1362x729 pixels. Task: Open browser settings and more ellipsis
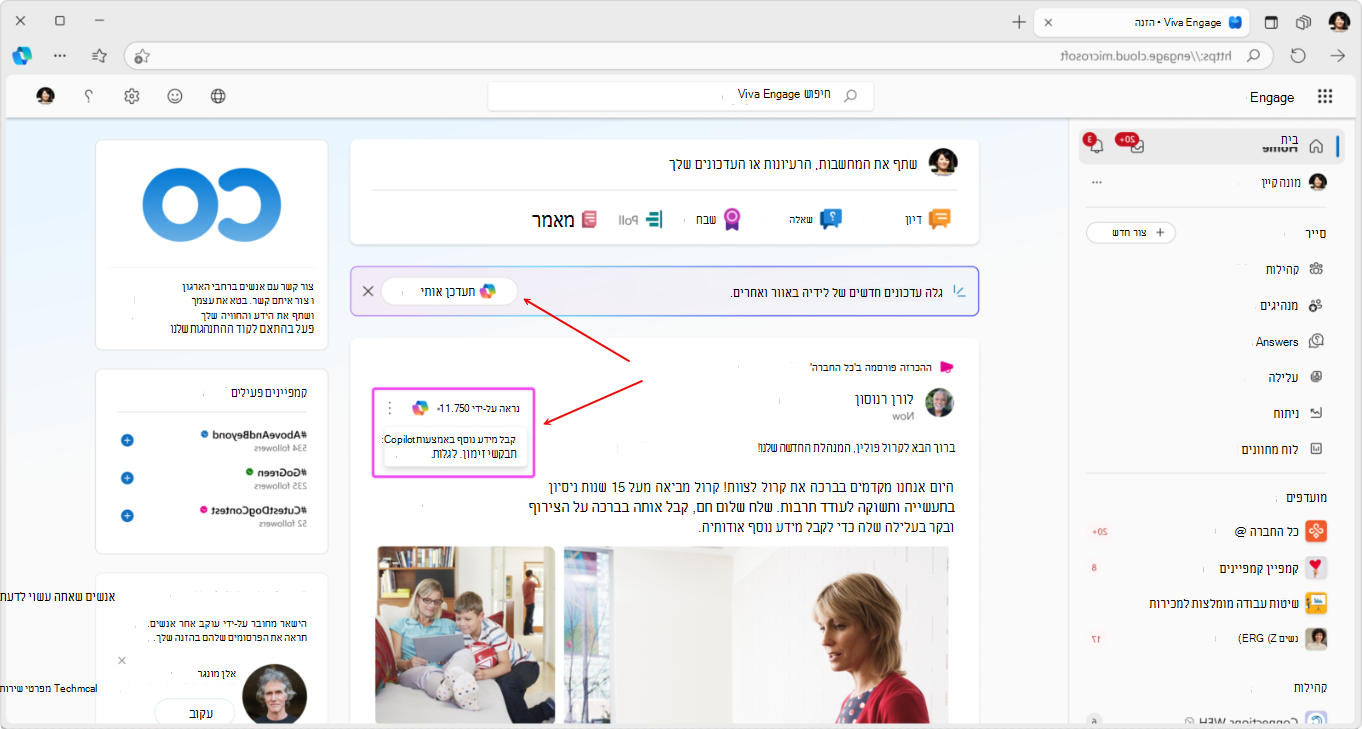click(x=60, y=56)
